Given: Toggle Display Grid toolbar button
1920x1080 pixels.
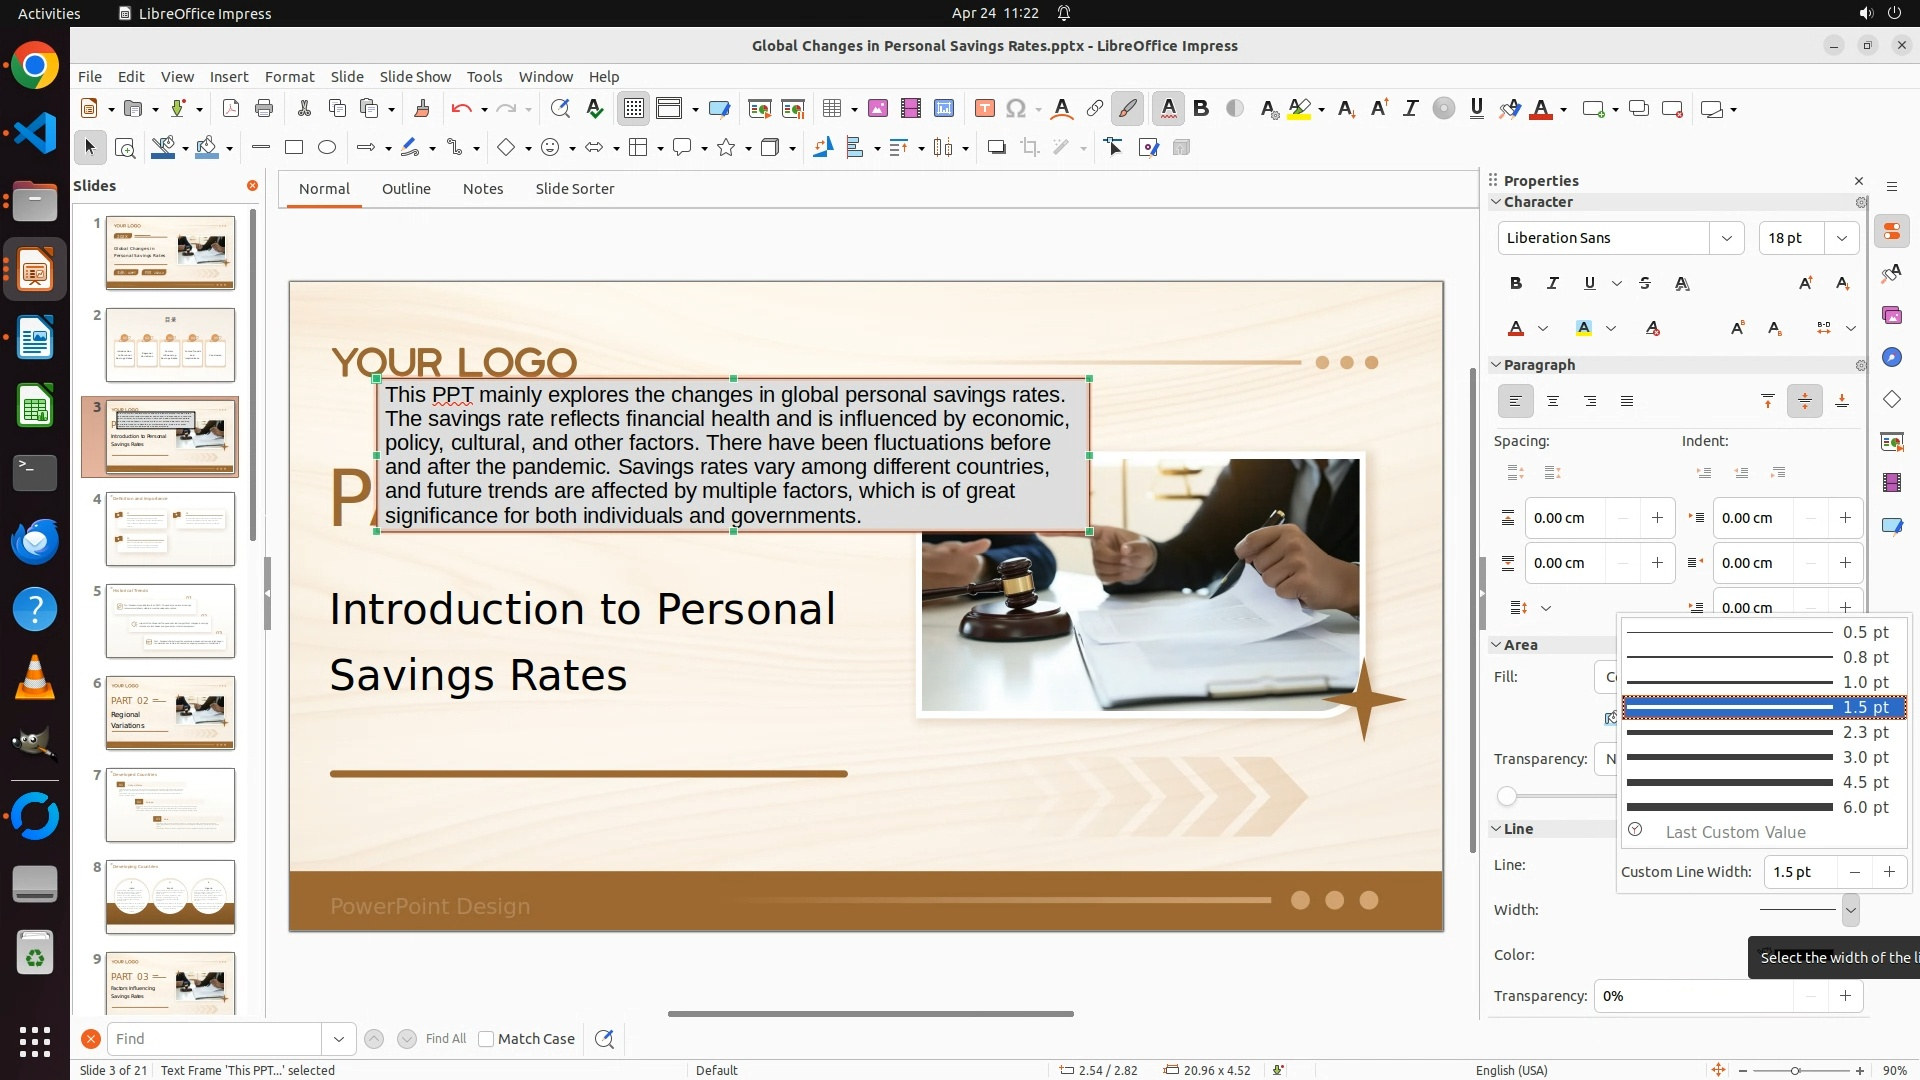Looking at the screenshot, I should [x=634, y=109].
